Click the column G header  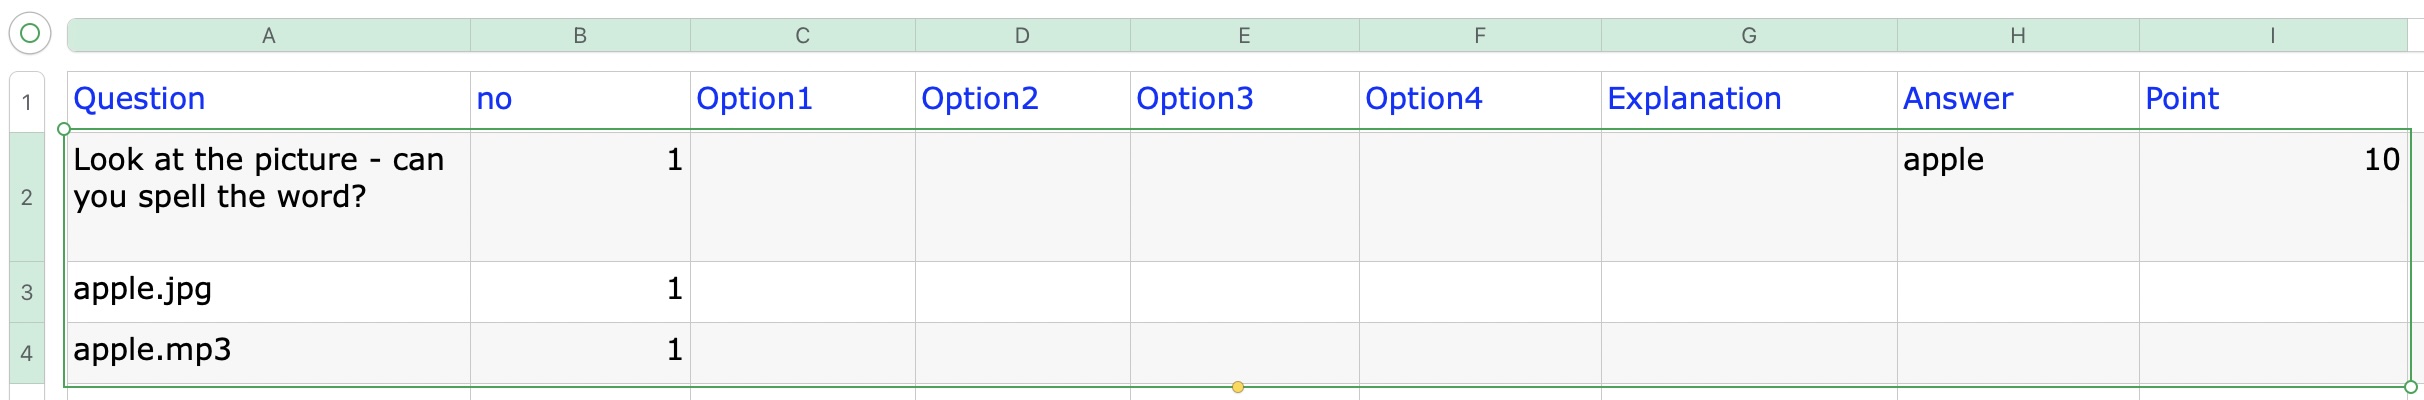1748,36
